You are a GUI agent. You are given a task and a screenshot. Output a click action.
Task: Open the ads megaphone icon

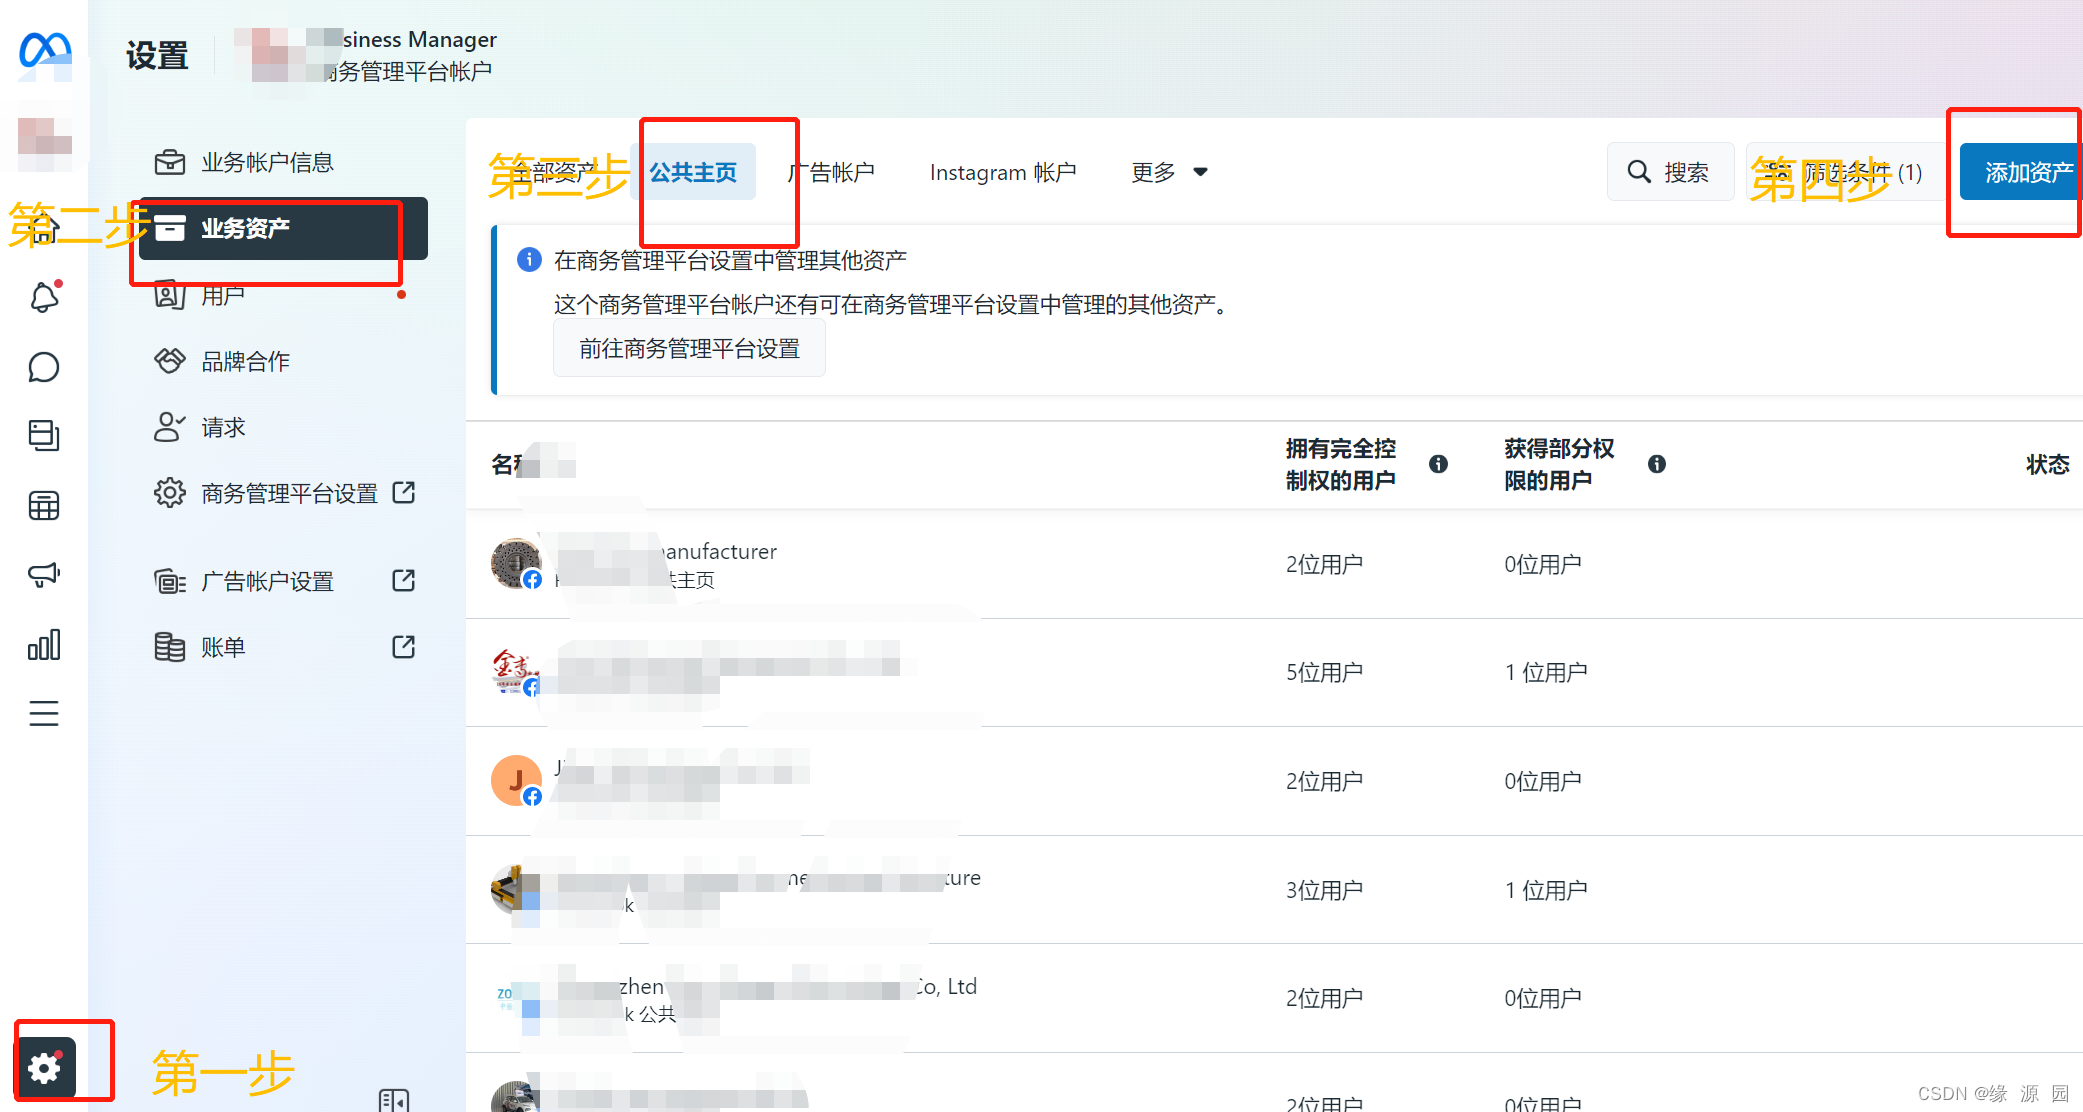click(44, 575)
